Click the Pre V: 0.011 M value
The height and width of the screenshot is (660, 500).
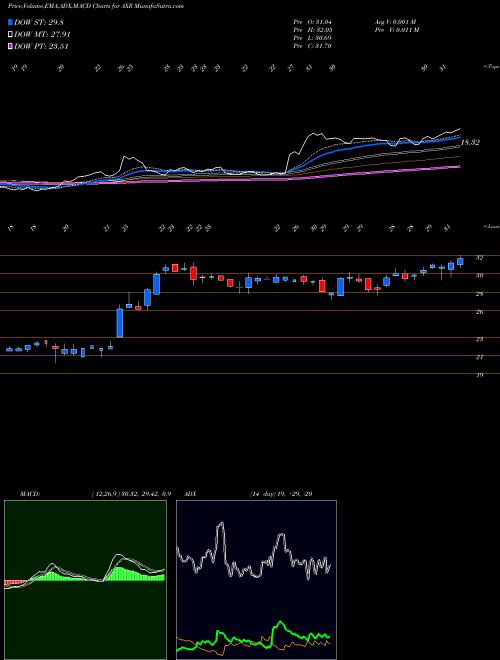click(396, 29)
